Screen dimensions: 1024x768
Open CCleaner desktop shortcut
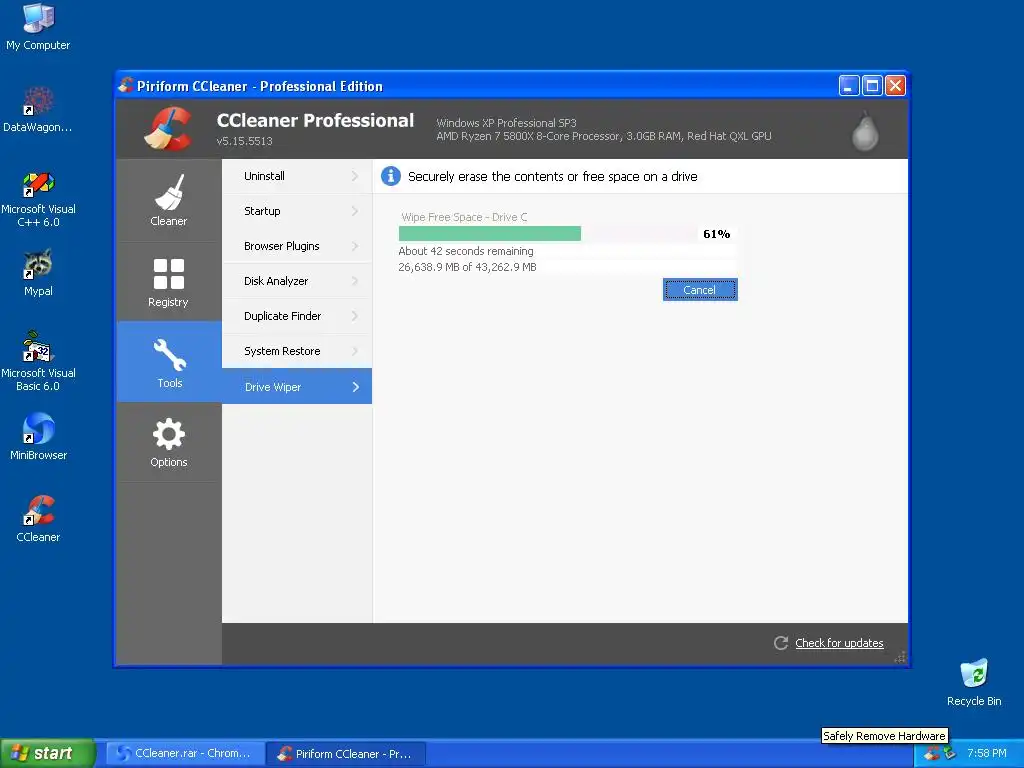(x=38, y=519)
